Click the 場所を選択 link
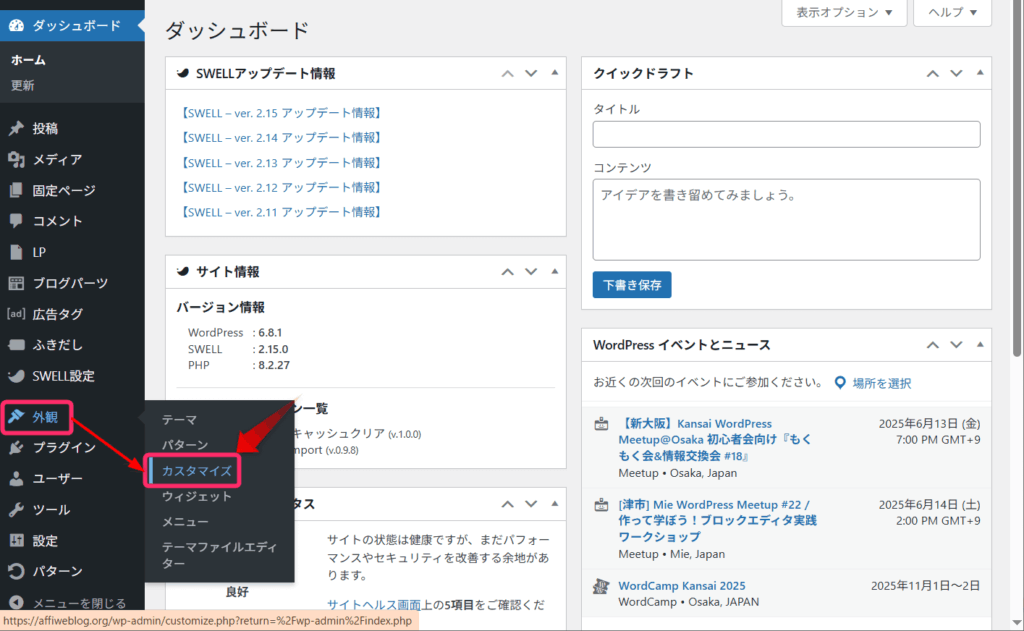This screenshot has width=1024, height=631. coord(882,383)
